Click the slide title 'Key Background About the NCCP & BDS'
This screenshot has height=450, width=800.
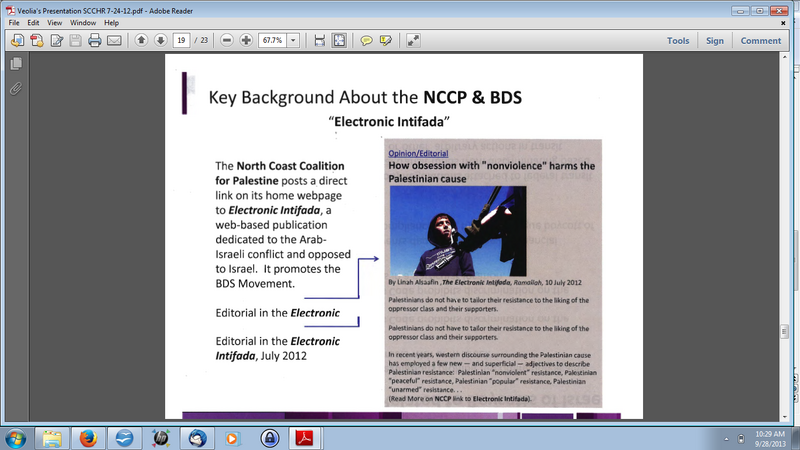(365, 97)
